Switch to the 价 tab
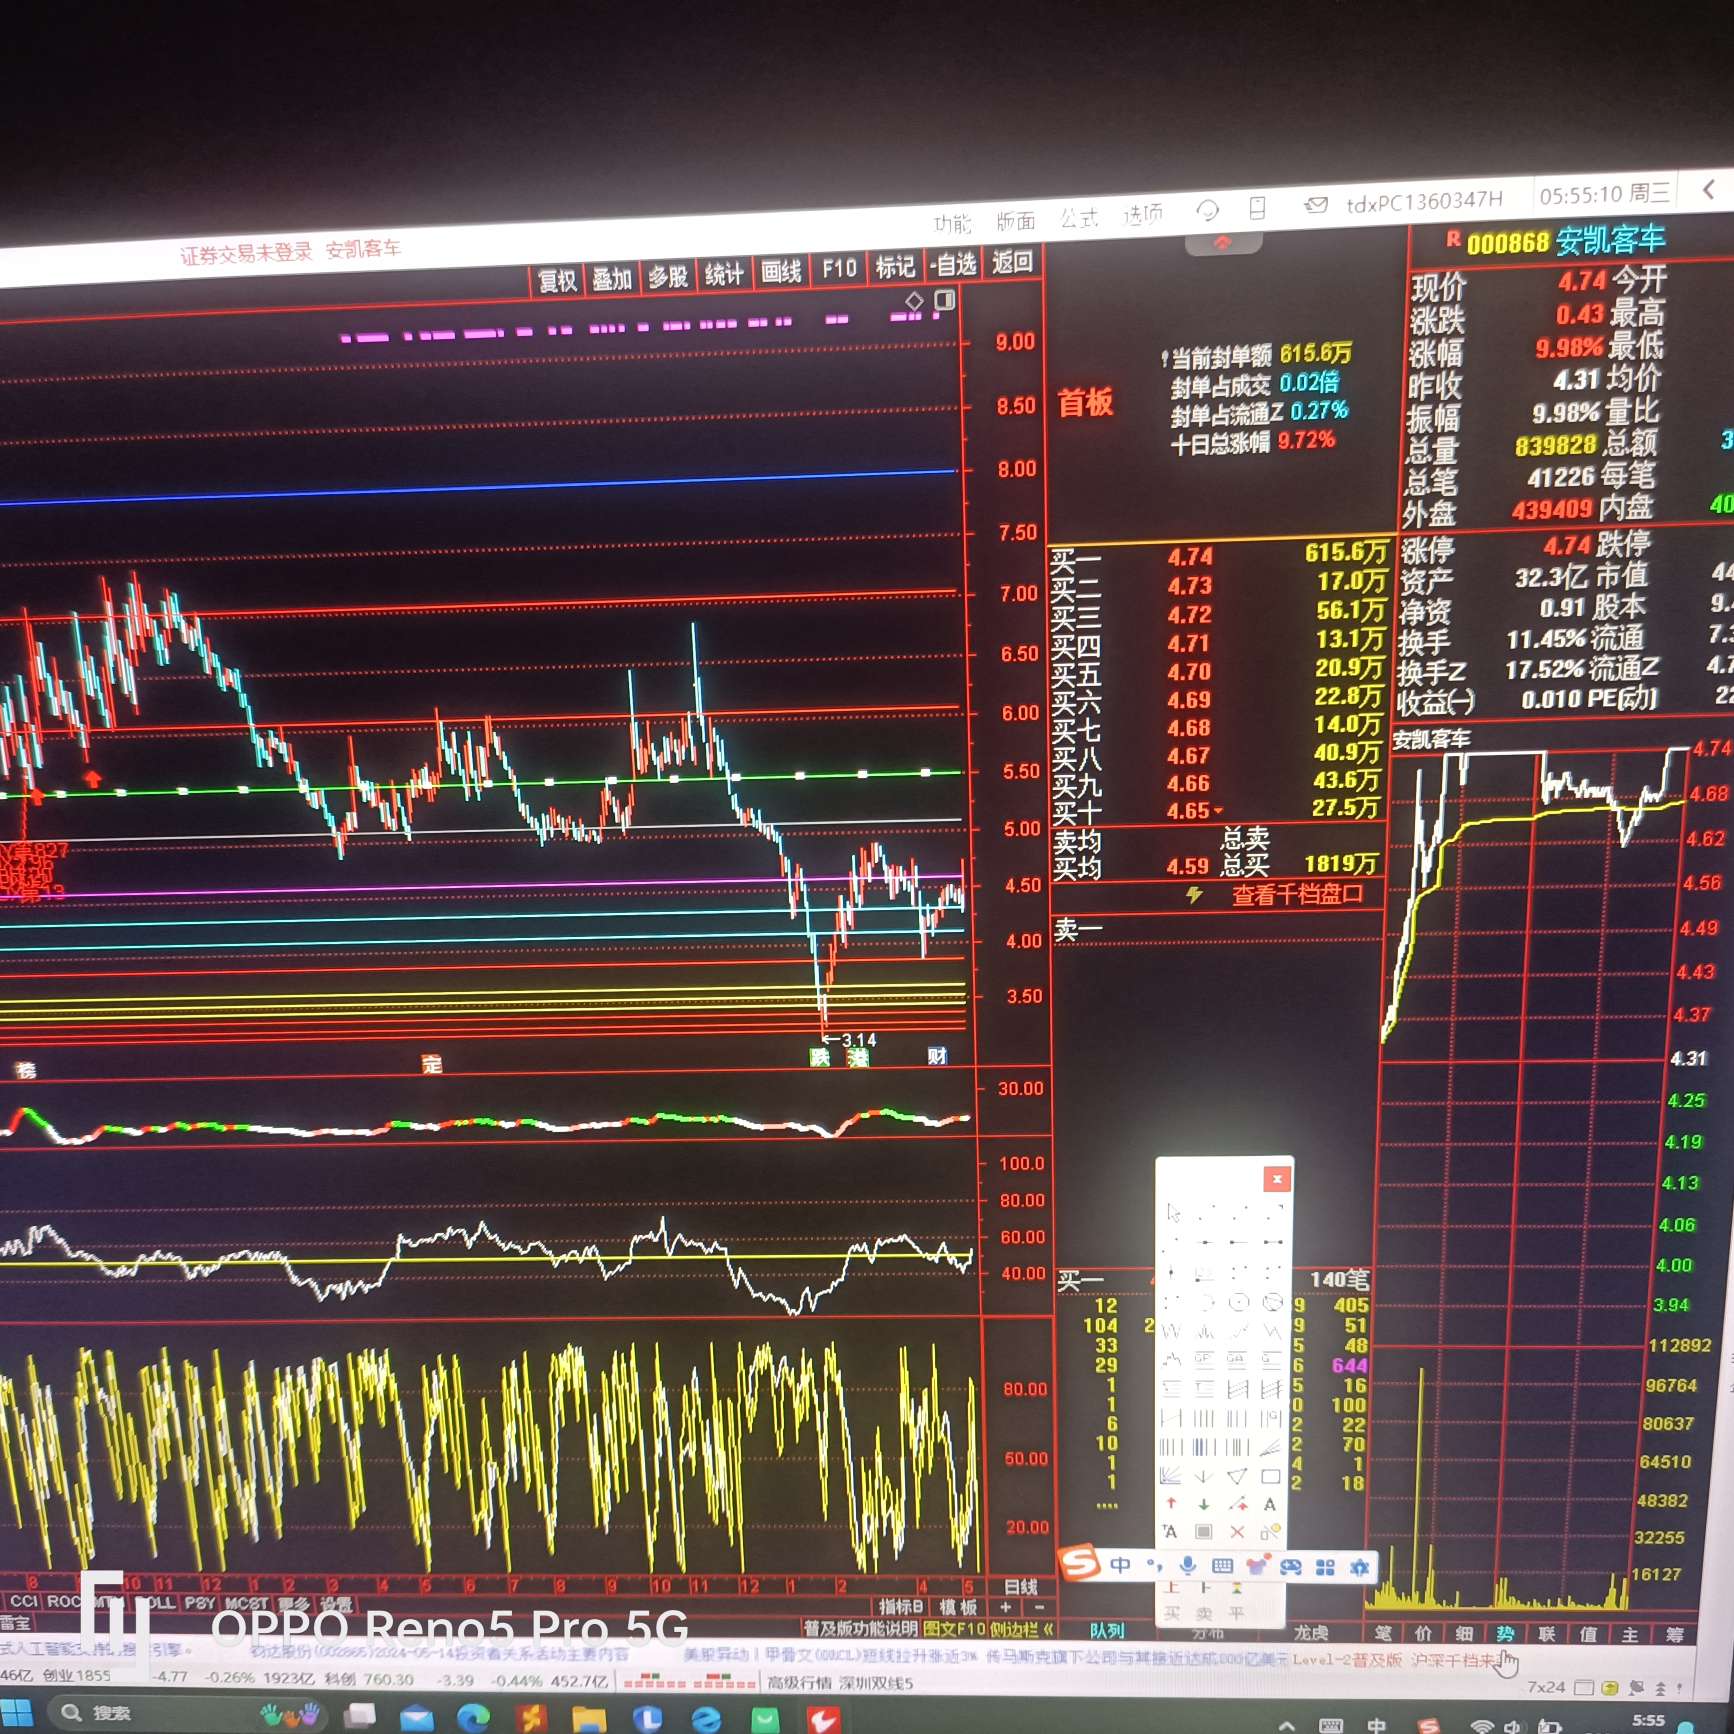Image resolution: width=1734 pixels, height=1734 pixels. click(1423, 1634)
